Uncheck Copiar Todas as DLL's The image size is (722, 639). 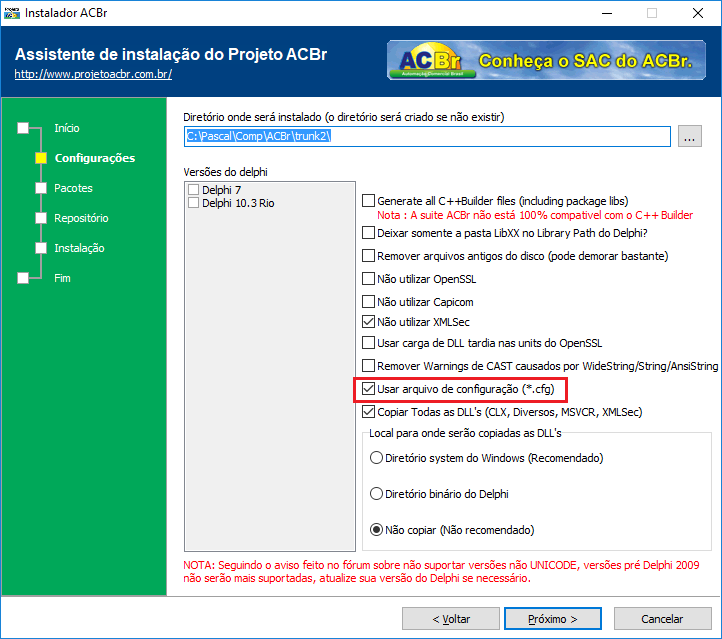[x=368, y=412]
